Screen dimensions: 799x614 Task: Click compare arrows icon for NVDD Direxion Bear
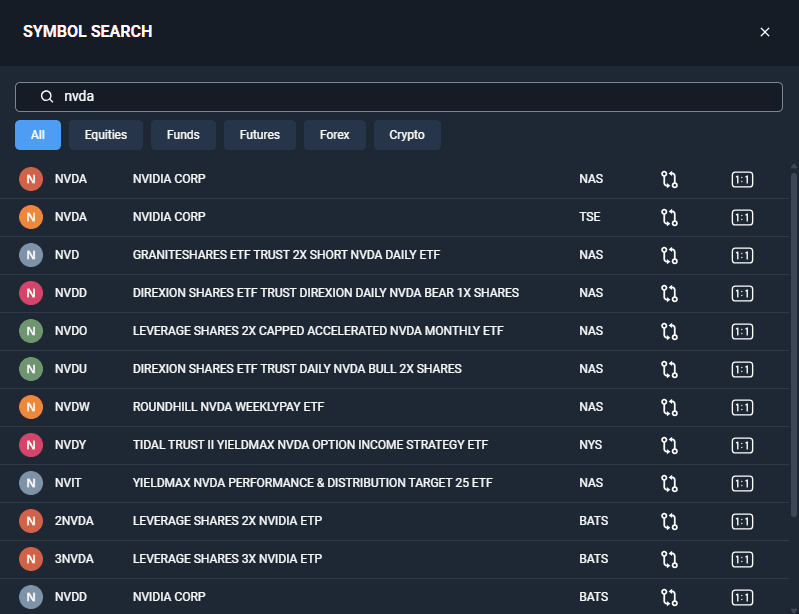[669, 293]
